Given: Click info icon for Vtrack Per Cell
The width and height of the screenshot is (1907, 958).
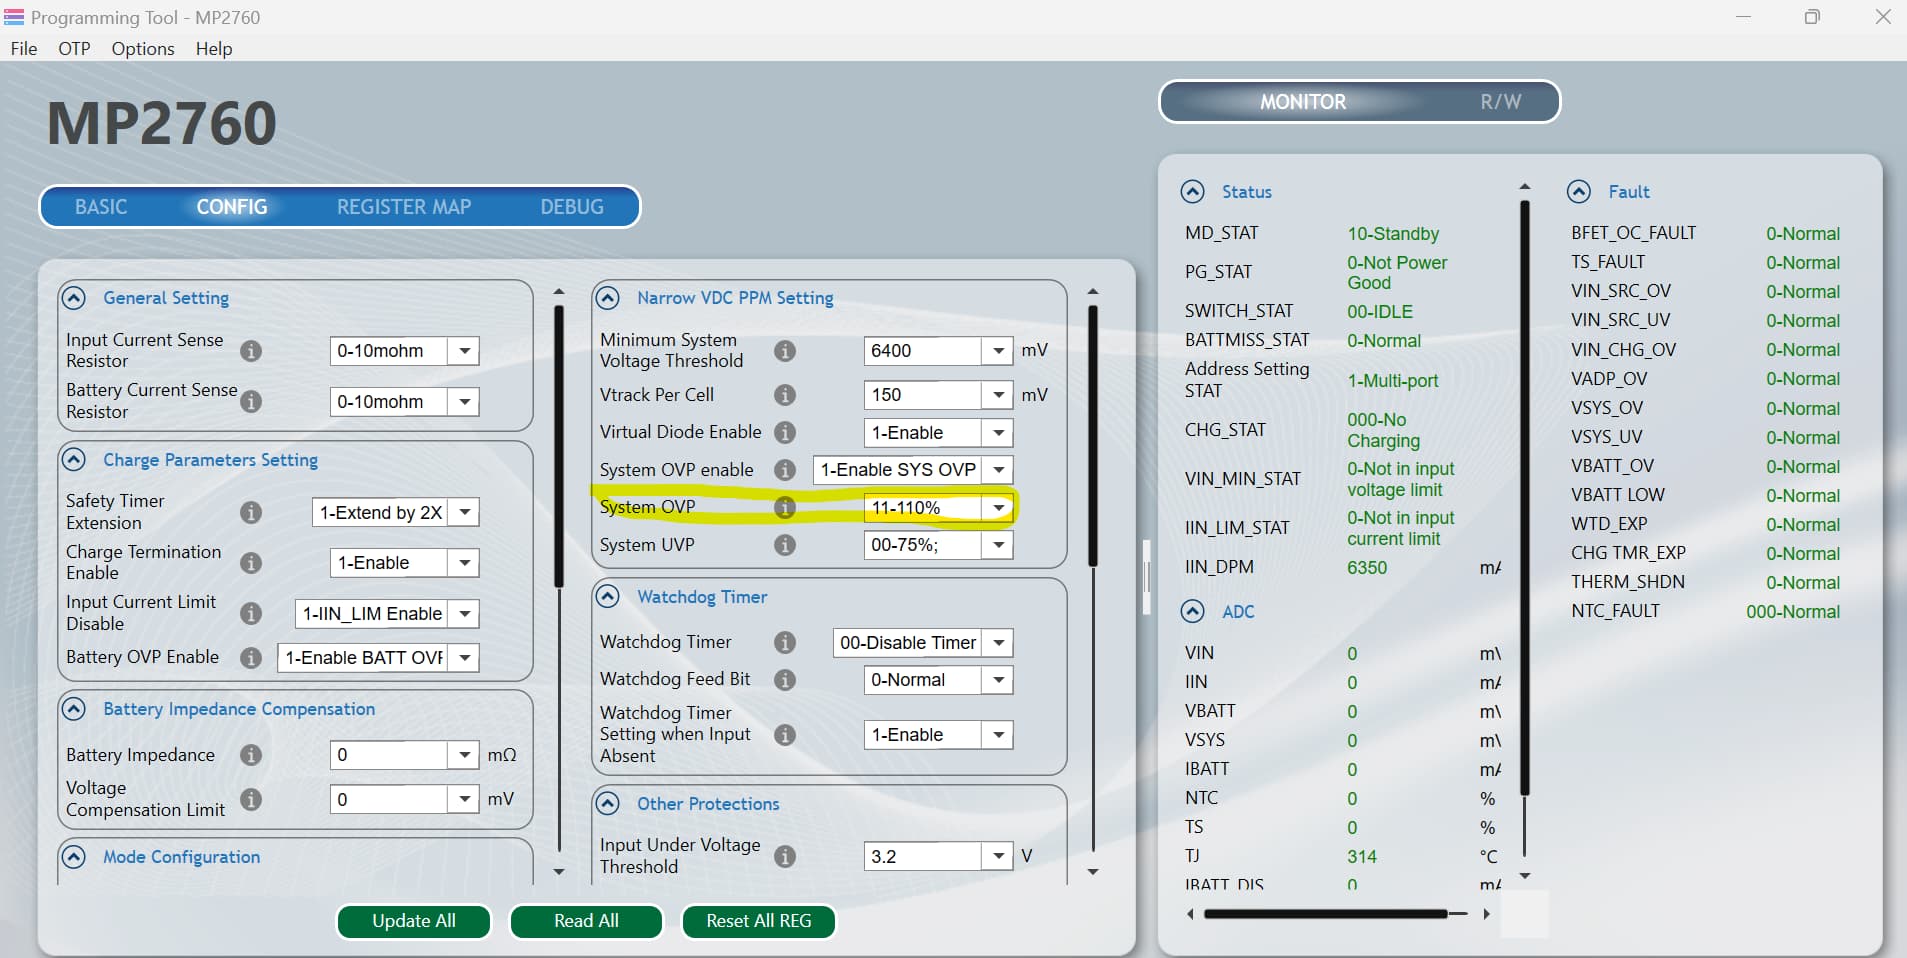Looking at the screenshot, I should point(785,395).
